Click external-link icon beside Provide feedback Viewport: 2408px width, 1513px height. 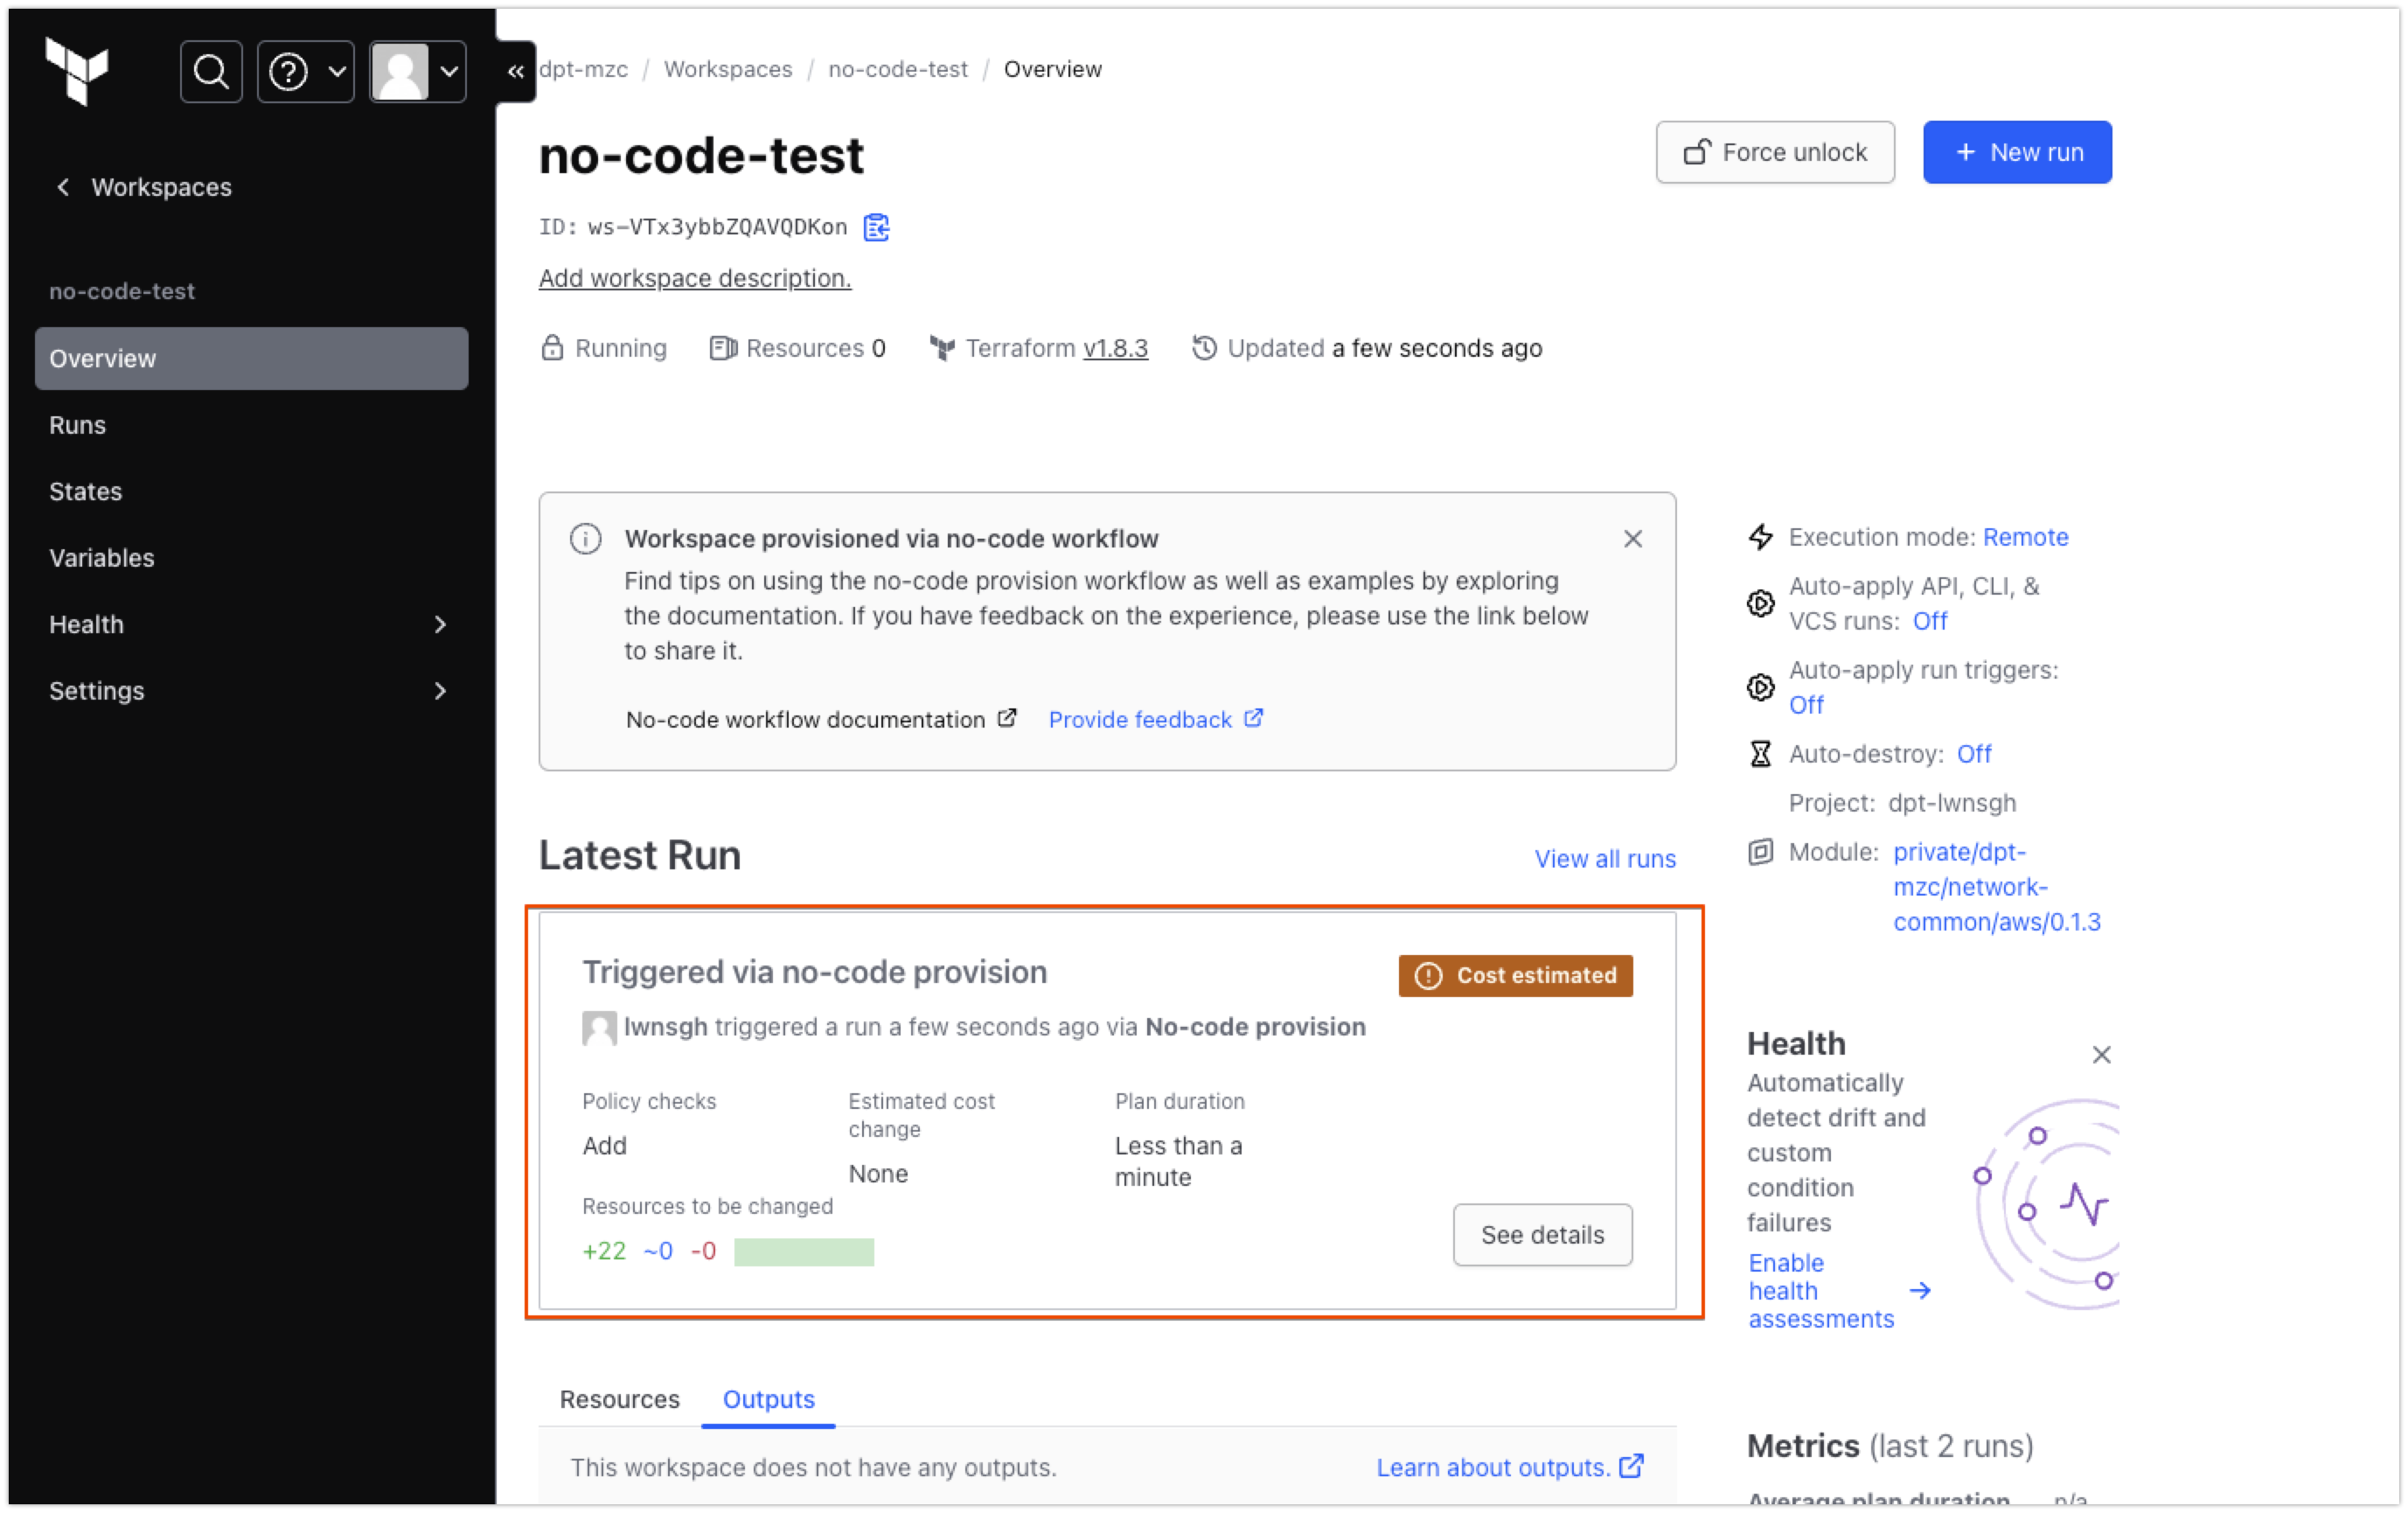pyautogui.click(x=1254, y=718)
